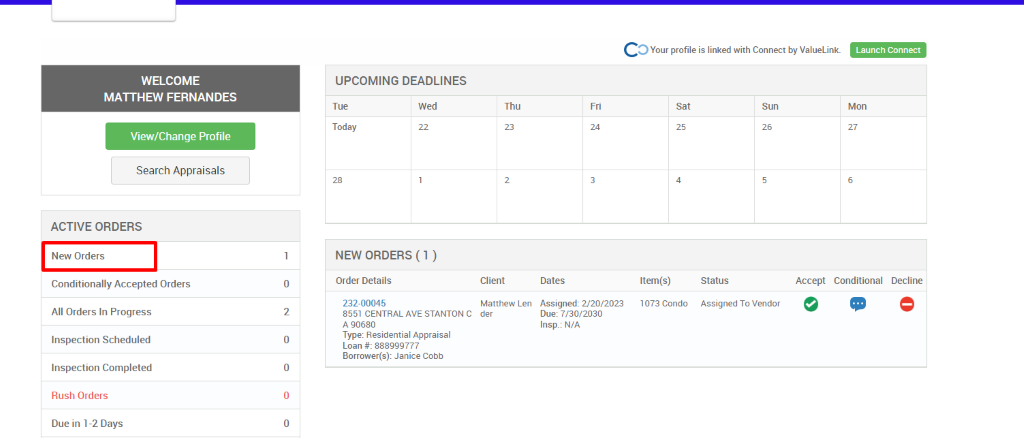Image resolution: width=1024 pixels, height=438 pixels.
Task: Select Today cell in Upcoming Deadlines
Action: pos(368,143)
